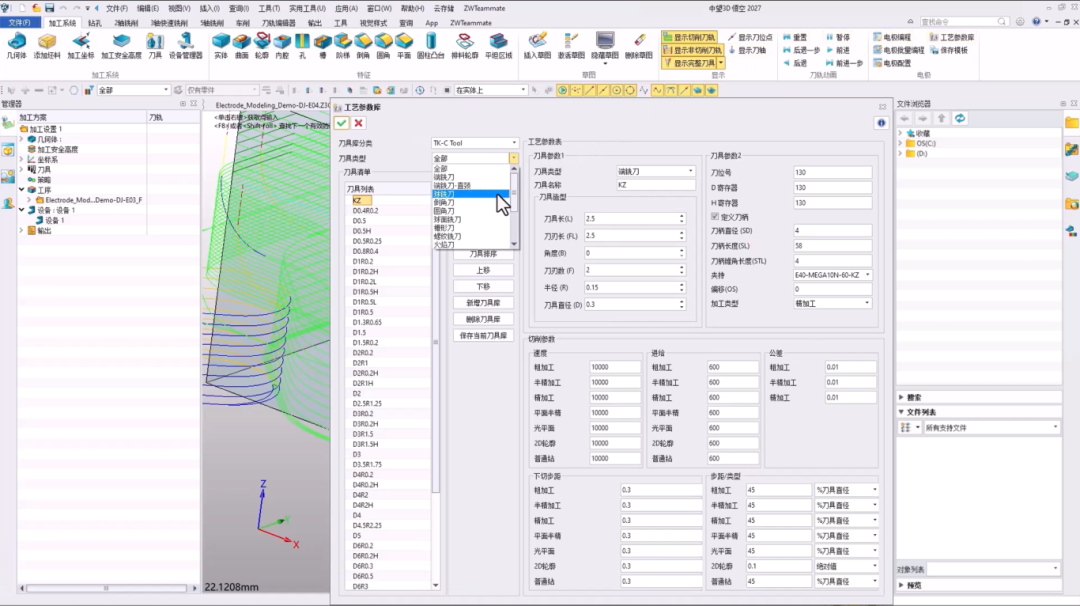1080x606 pixels.
Task: Open the 加工坐标 machining coordinate tool
Action: click(81, 45)
